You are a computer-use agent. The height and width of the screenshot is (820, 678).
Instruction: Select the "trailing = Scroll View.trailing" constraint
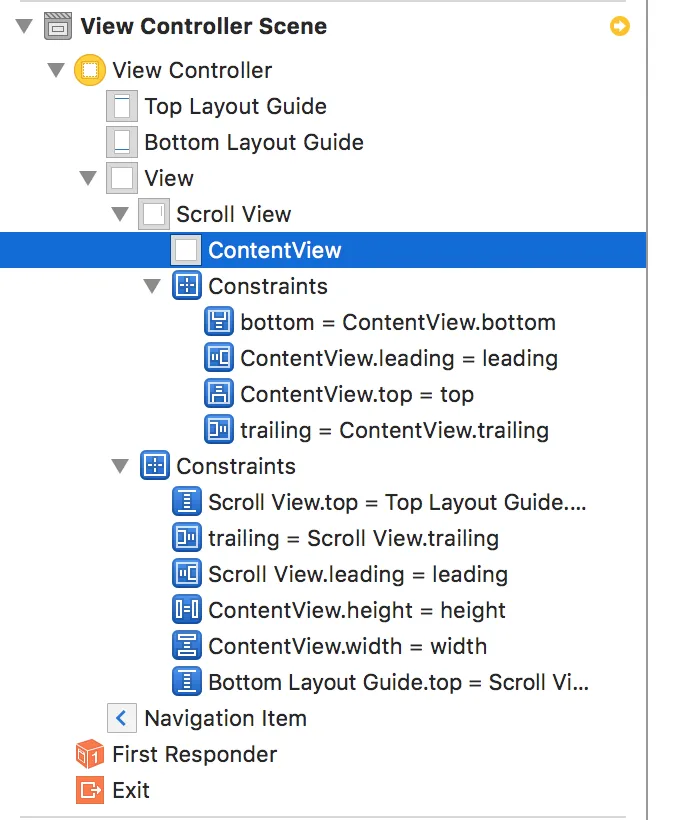353,538
